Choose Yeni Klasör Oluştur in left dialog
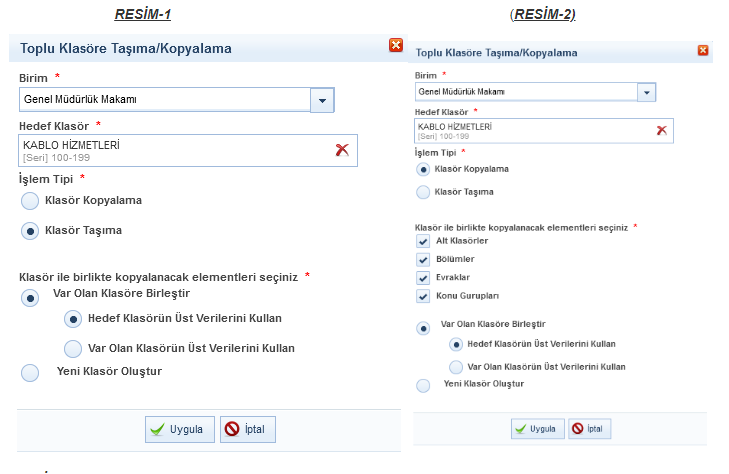This screenshot has height=474, width=729. [30, 372]
